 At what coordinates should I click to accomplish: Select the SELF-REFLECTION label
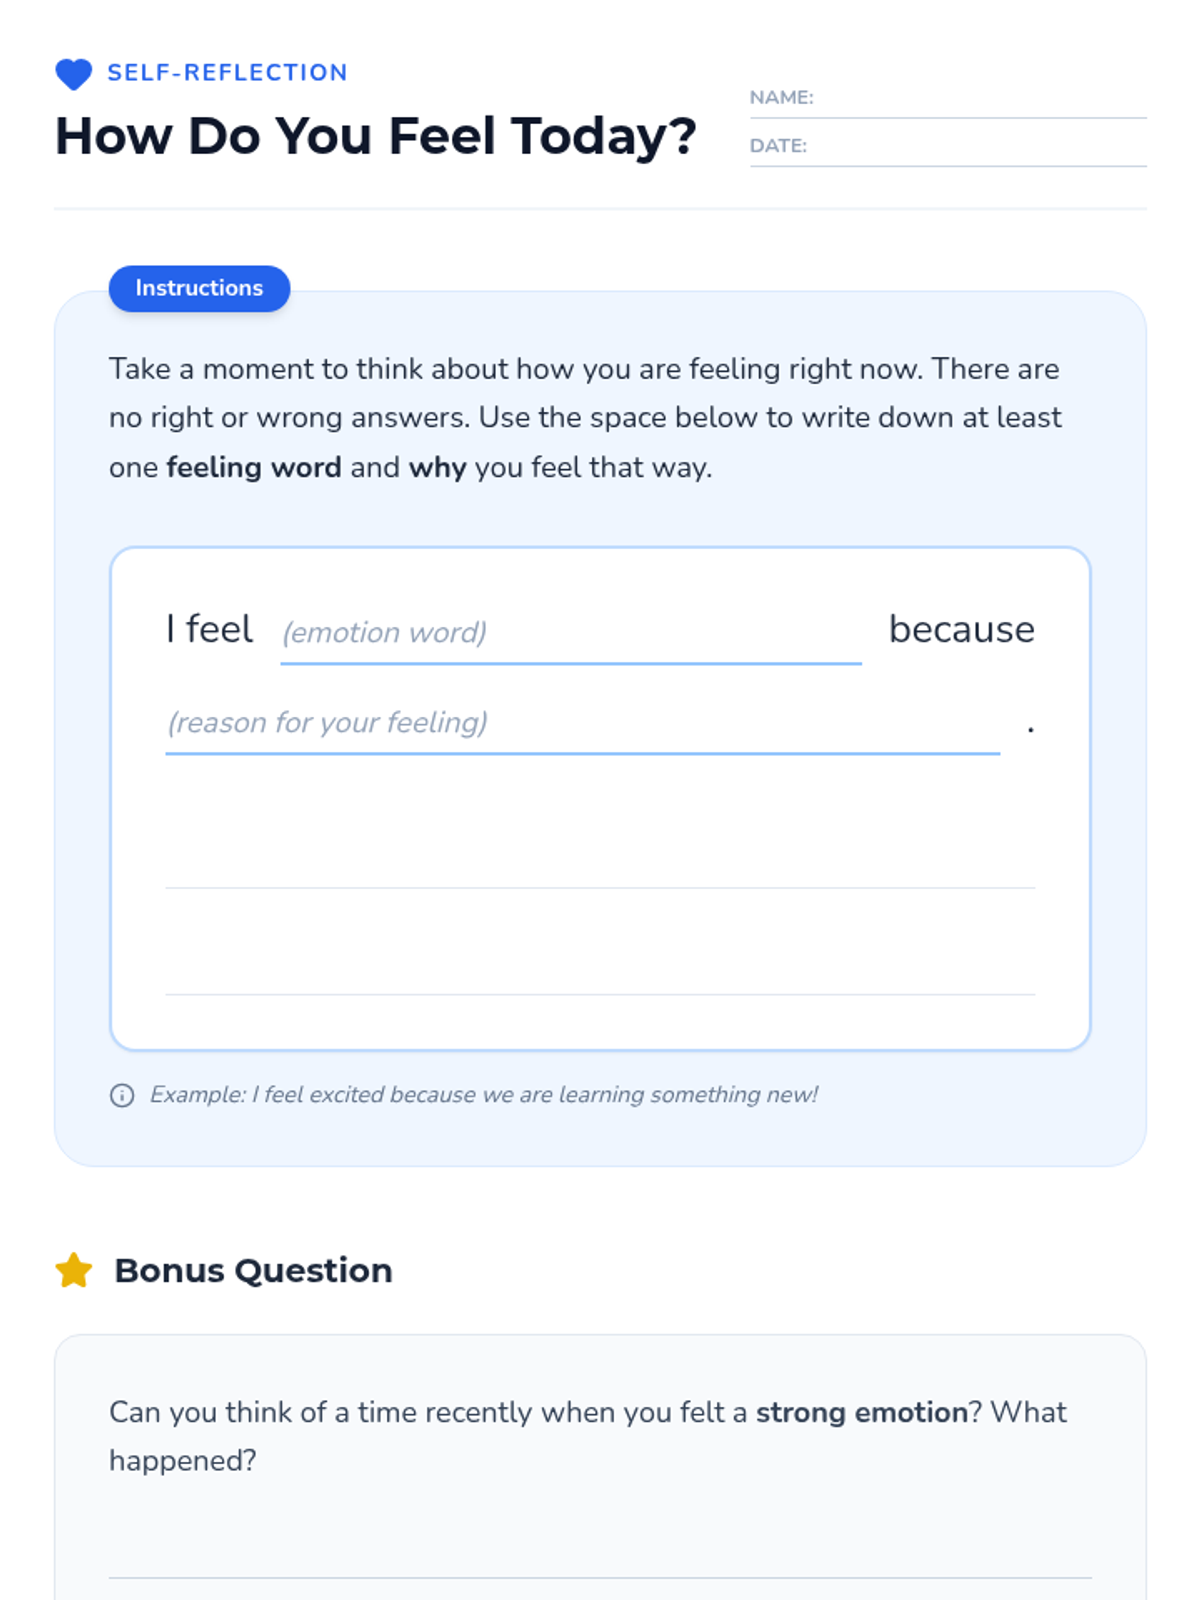[x=227, y=73]
